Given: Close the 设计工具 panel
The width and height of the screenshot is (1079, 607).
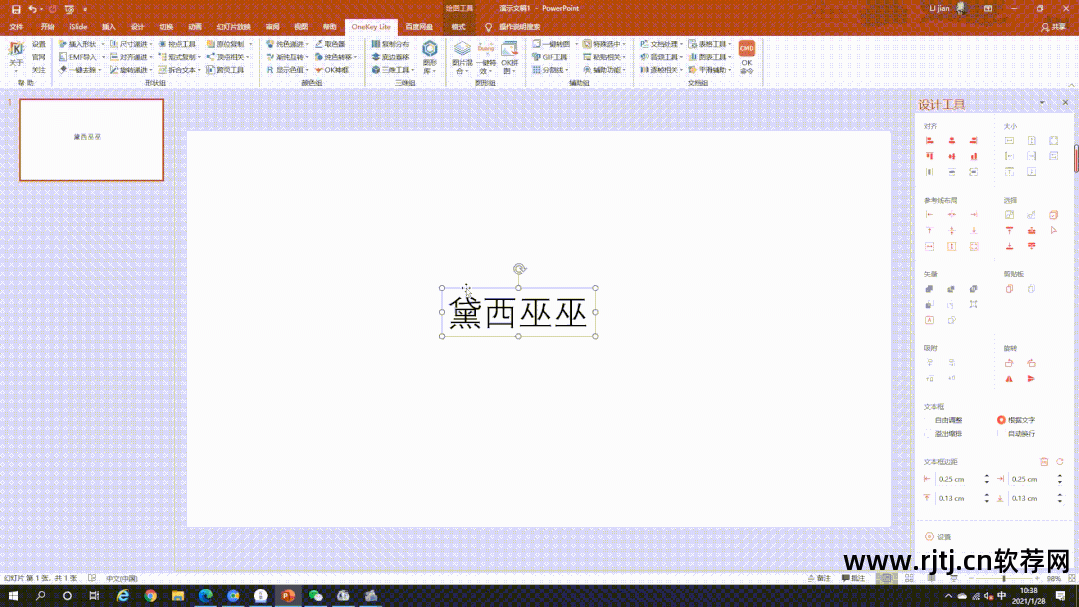Looking at the screenshot, I should (1065, 103).
